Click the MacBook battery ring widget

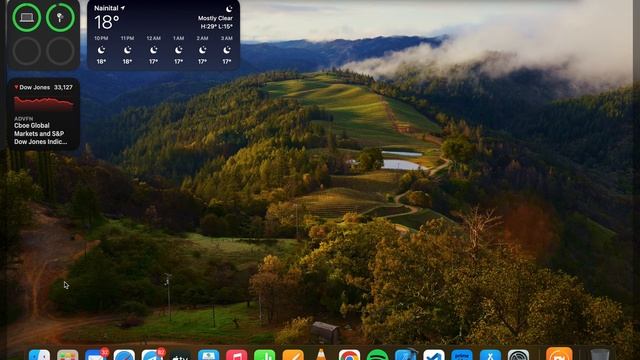click(x=27, y=18)
